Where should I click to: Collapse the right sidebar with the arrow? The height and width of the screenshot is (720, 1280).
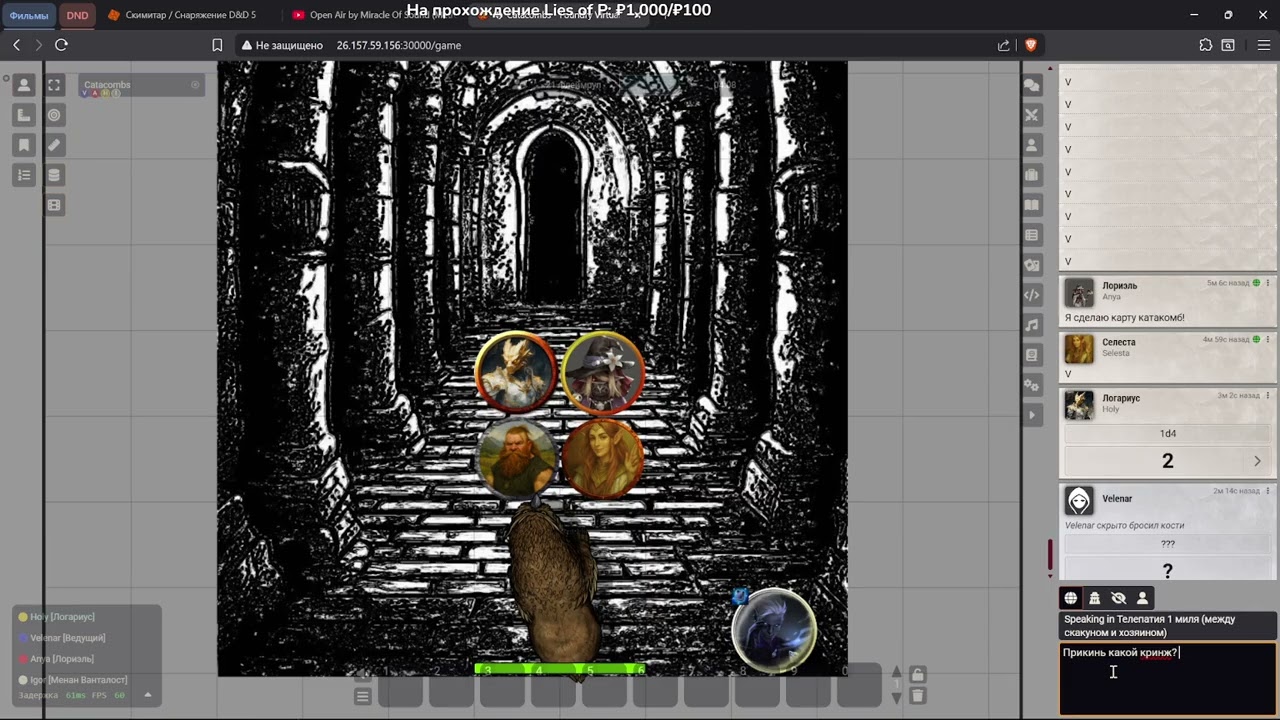[1032, 415]
